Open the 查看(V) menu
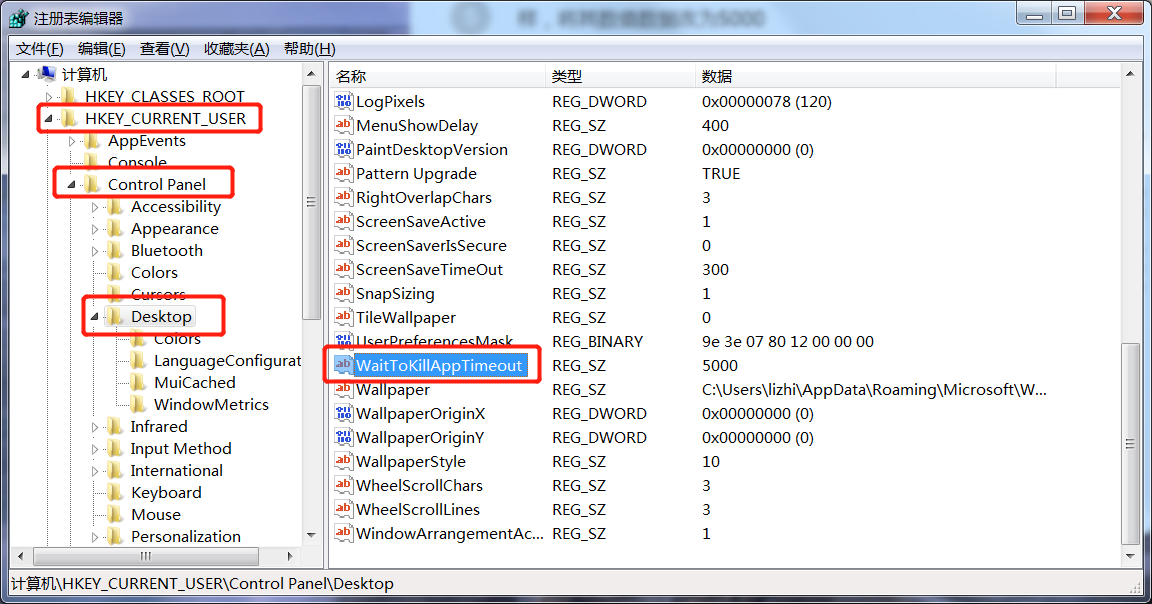The image size is (1152, 604). (x=165, y=49)
